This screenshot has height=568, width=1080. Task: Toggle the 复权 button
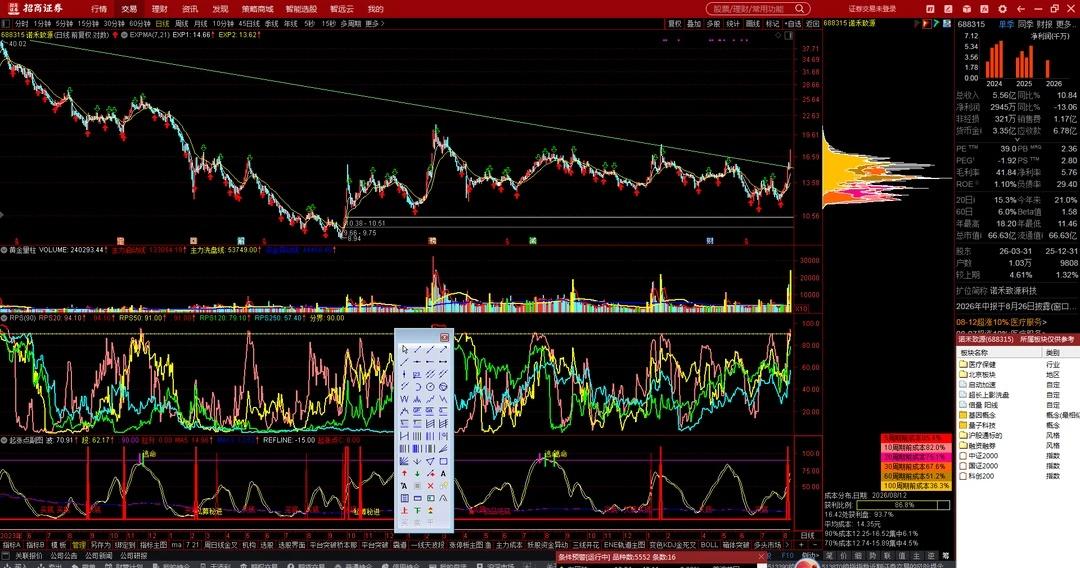click(675, 23)
